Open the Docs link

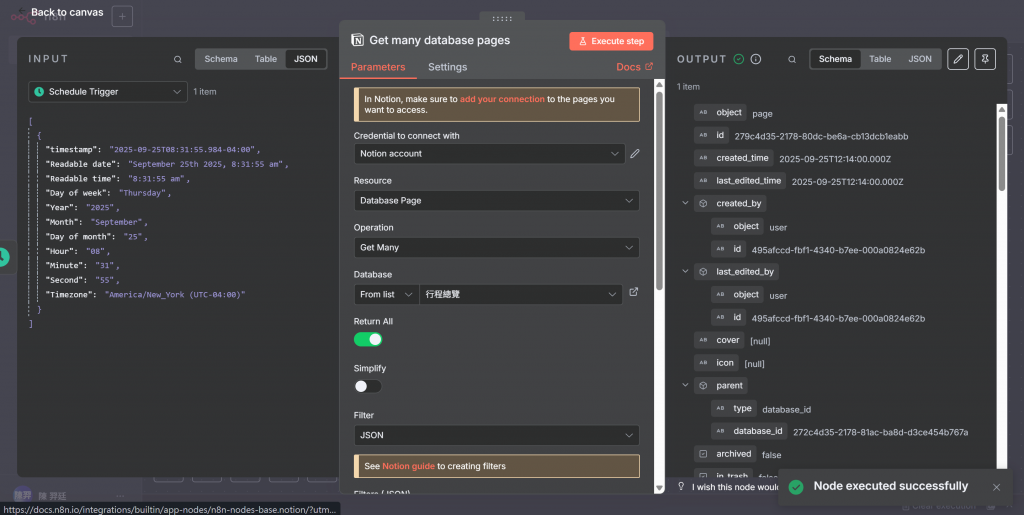click(x=634, y=67)
